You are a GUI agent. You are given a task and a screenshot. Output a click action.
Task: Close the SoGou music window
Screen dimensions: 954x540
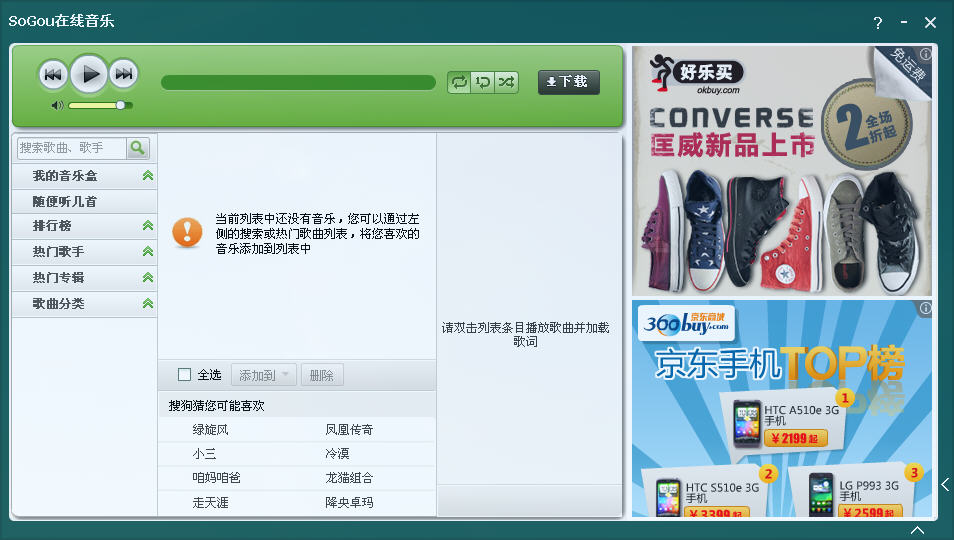point(930,22)
